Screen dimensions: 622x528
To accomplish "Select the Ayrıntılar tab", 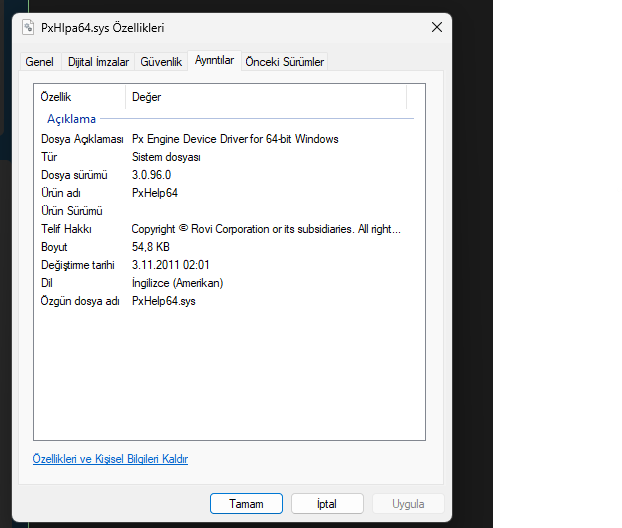I will click(x=214, y=60).
